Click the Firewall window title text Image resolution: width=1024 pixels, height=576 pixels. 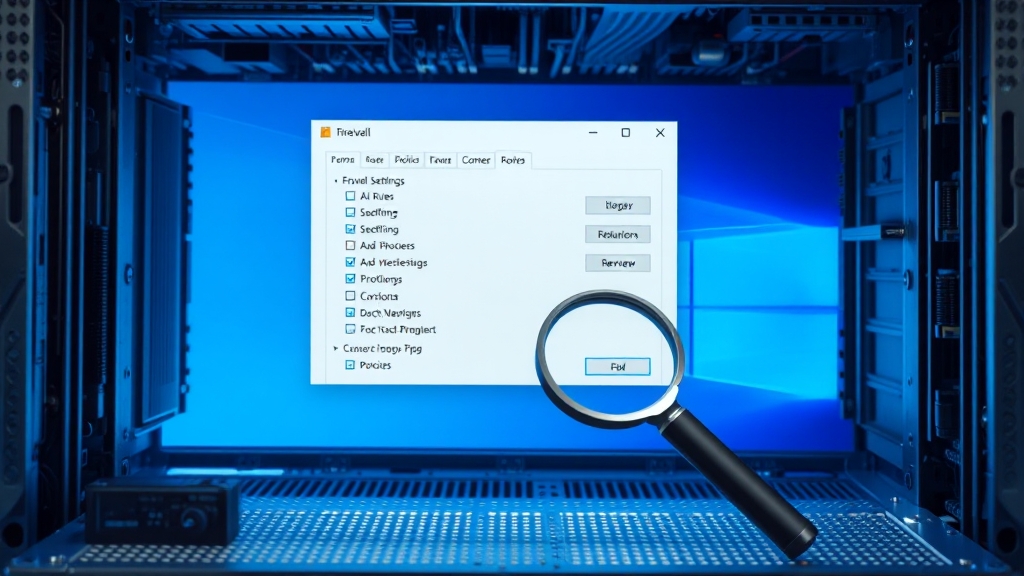point(353,133)
